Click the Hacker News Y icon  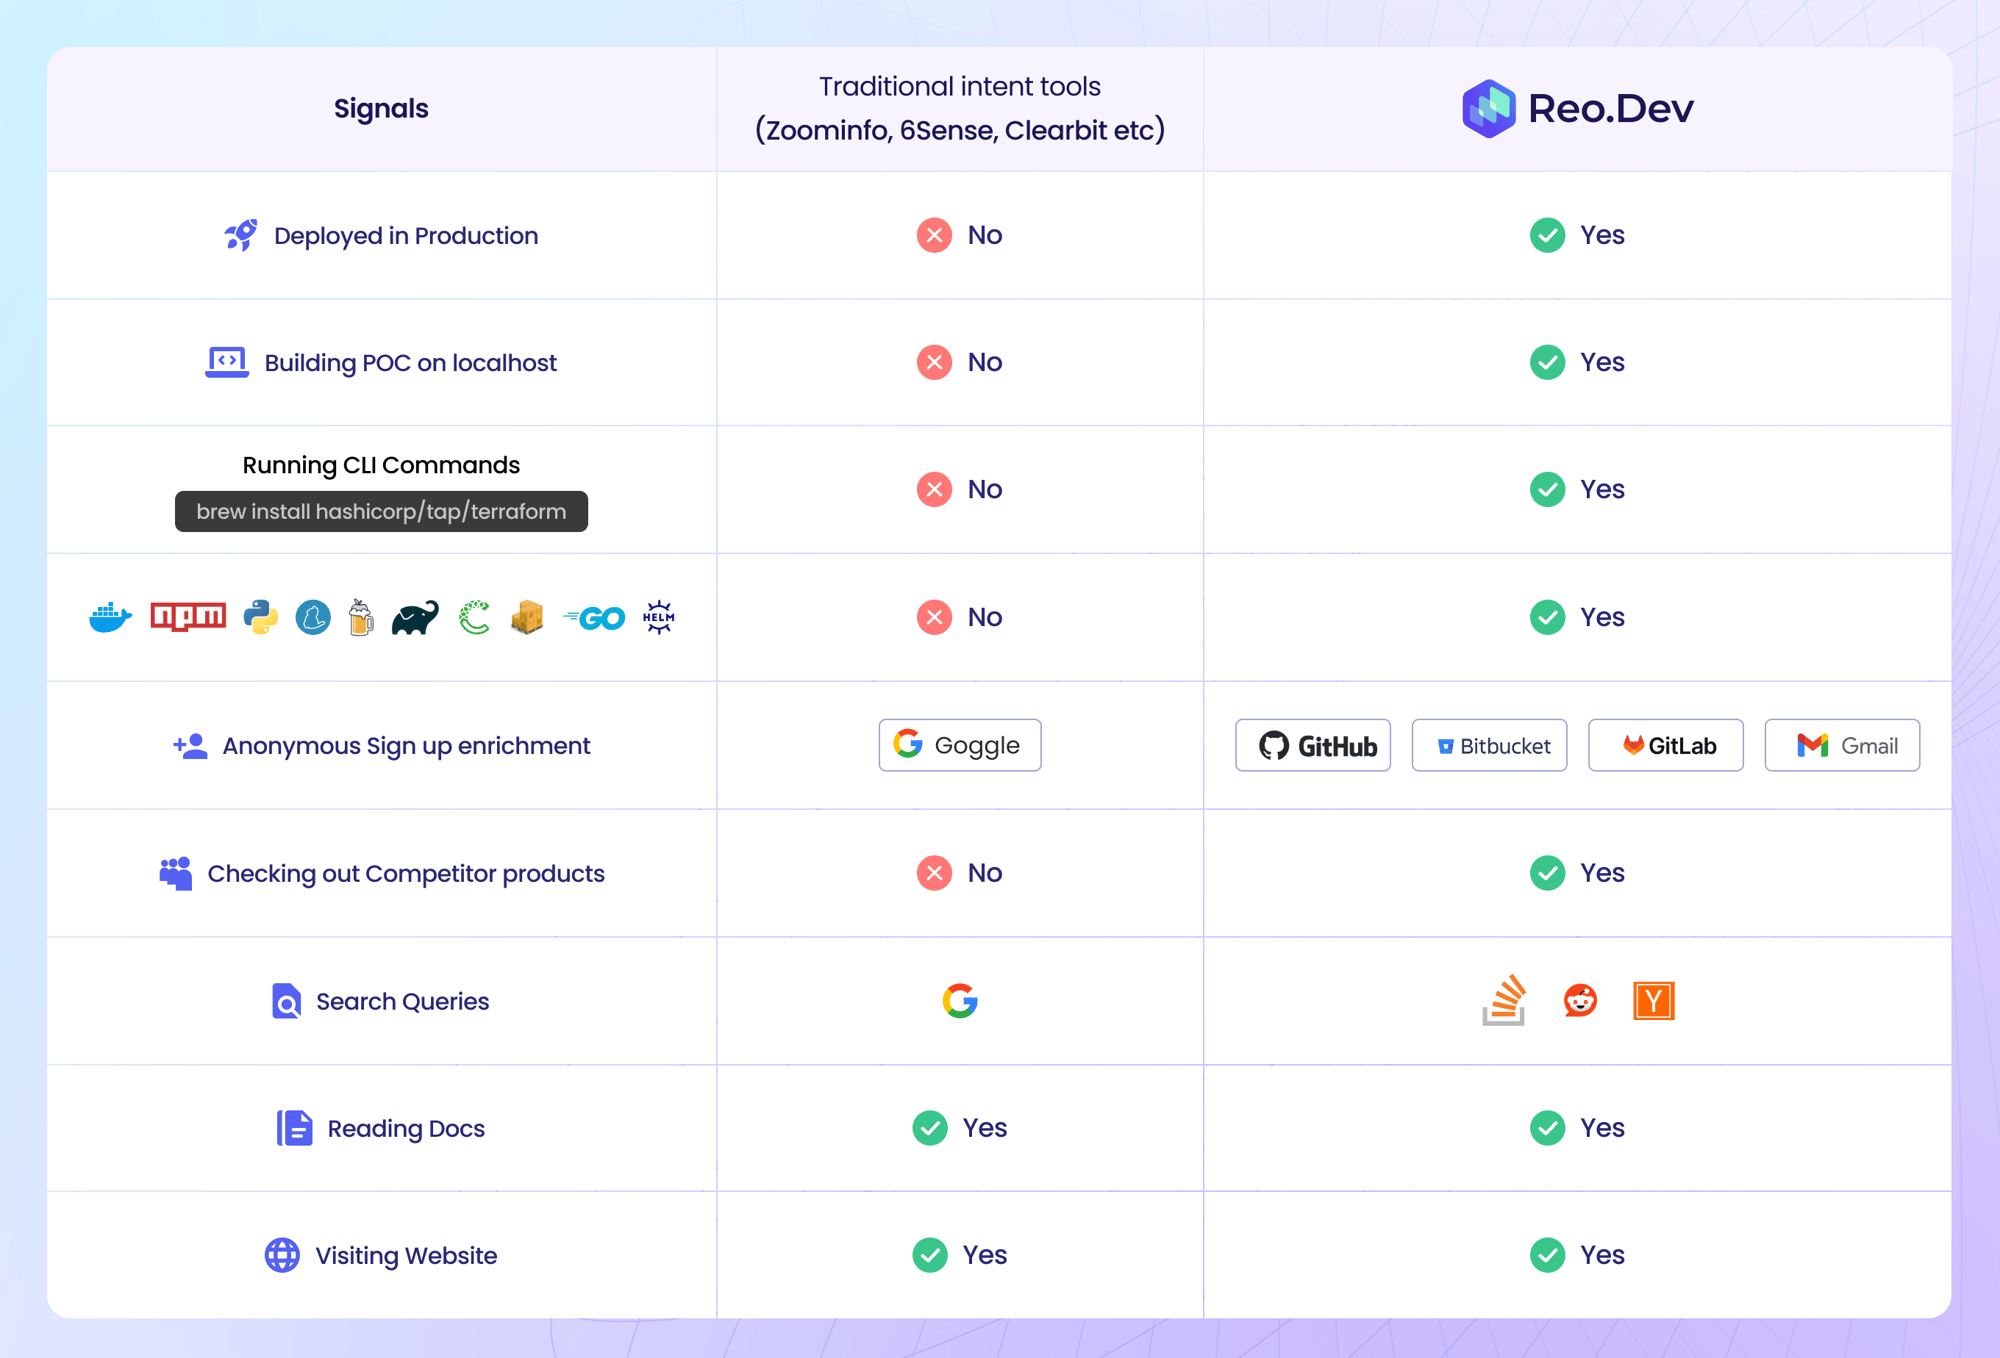point(1654,1001)
